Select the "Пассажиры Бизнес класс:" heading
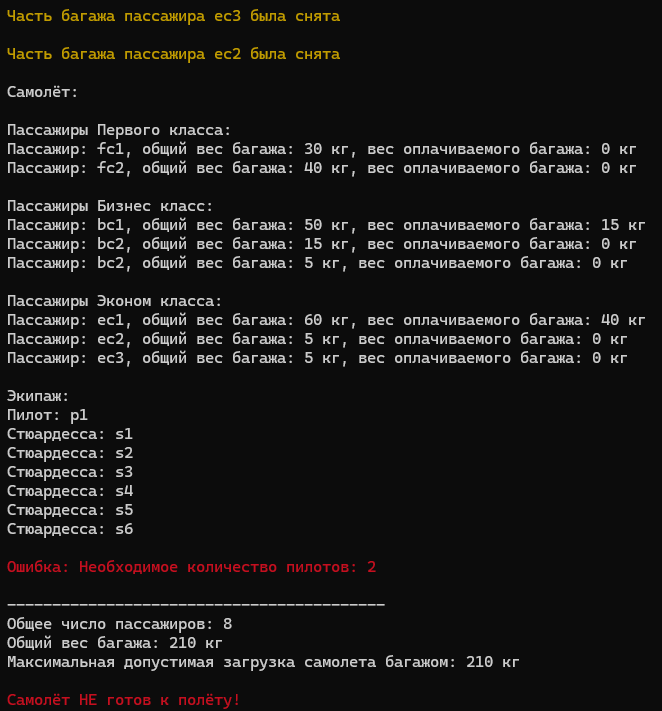Viewport: 662px width, 711px height. point(110,206)
